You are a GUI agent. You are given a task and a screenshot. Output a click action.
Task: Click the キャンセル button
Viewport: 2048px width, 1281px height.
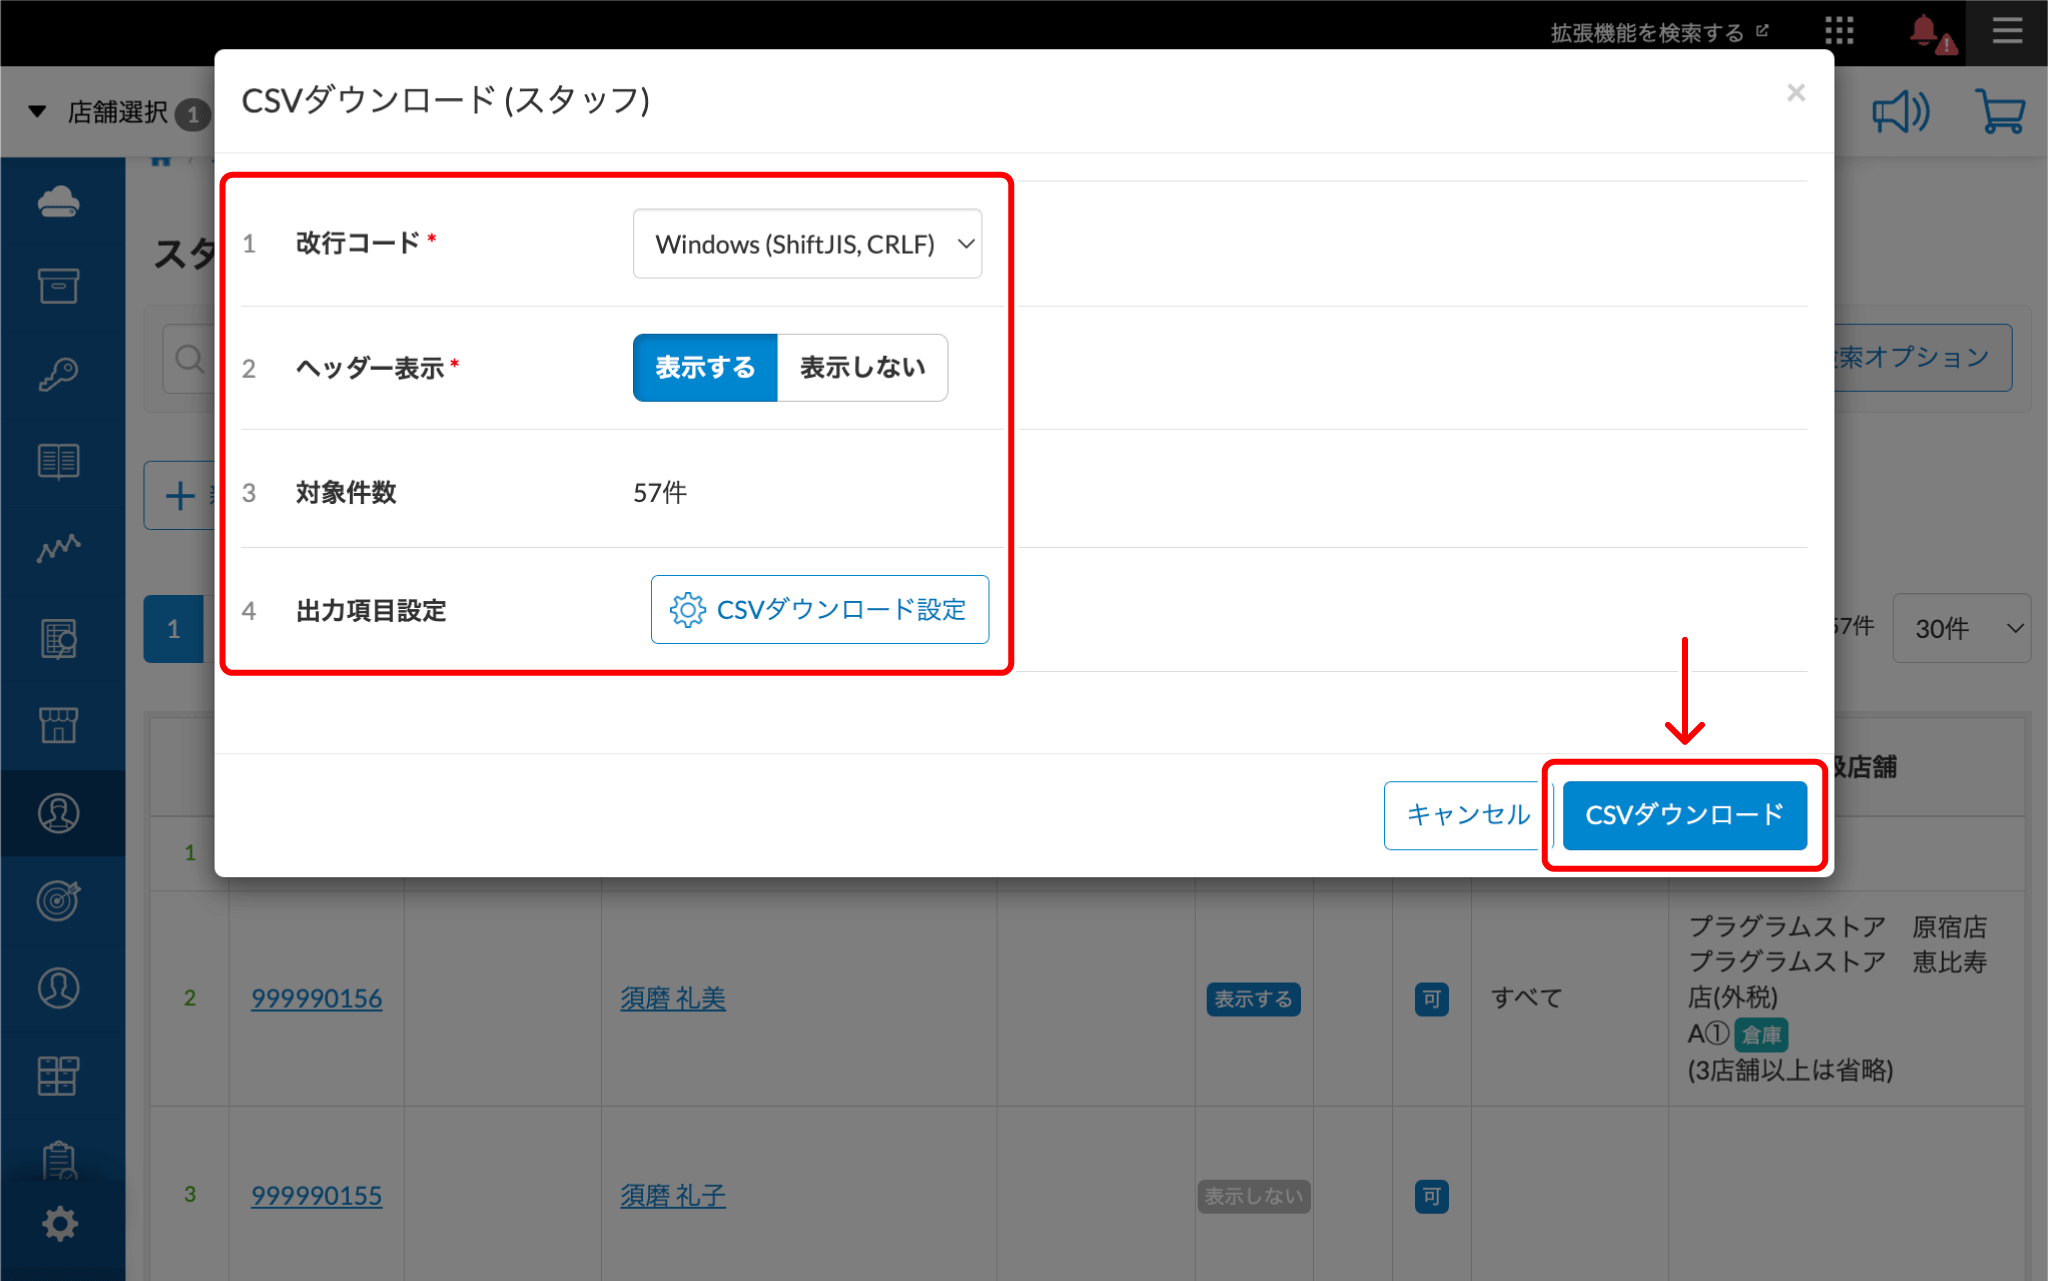tap(1465, 815)
